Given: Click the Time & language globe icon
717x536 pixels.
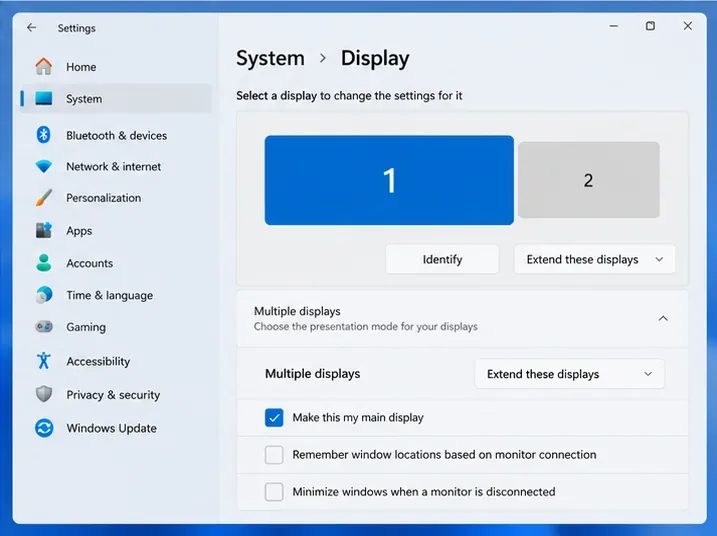Looking at the screenshot, I should tap(44, 295).
